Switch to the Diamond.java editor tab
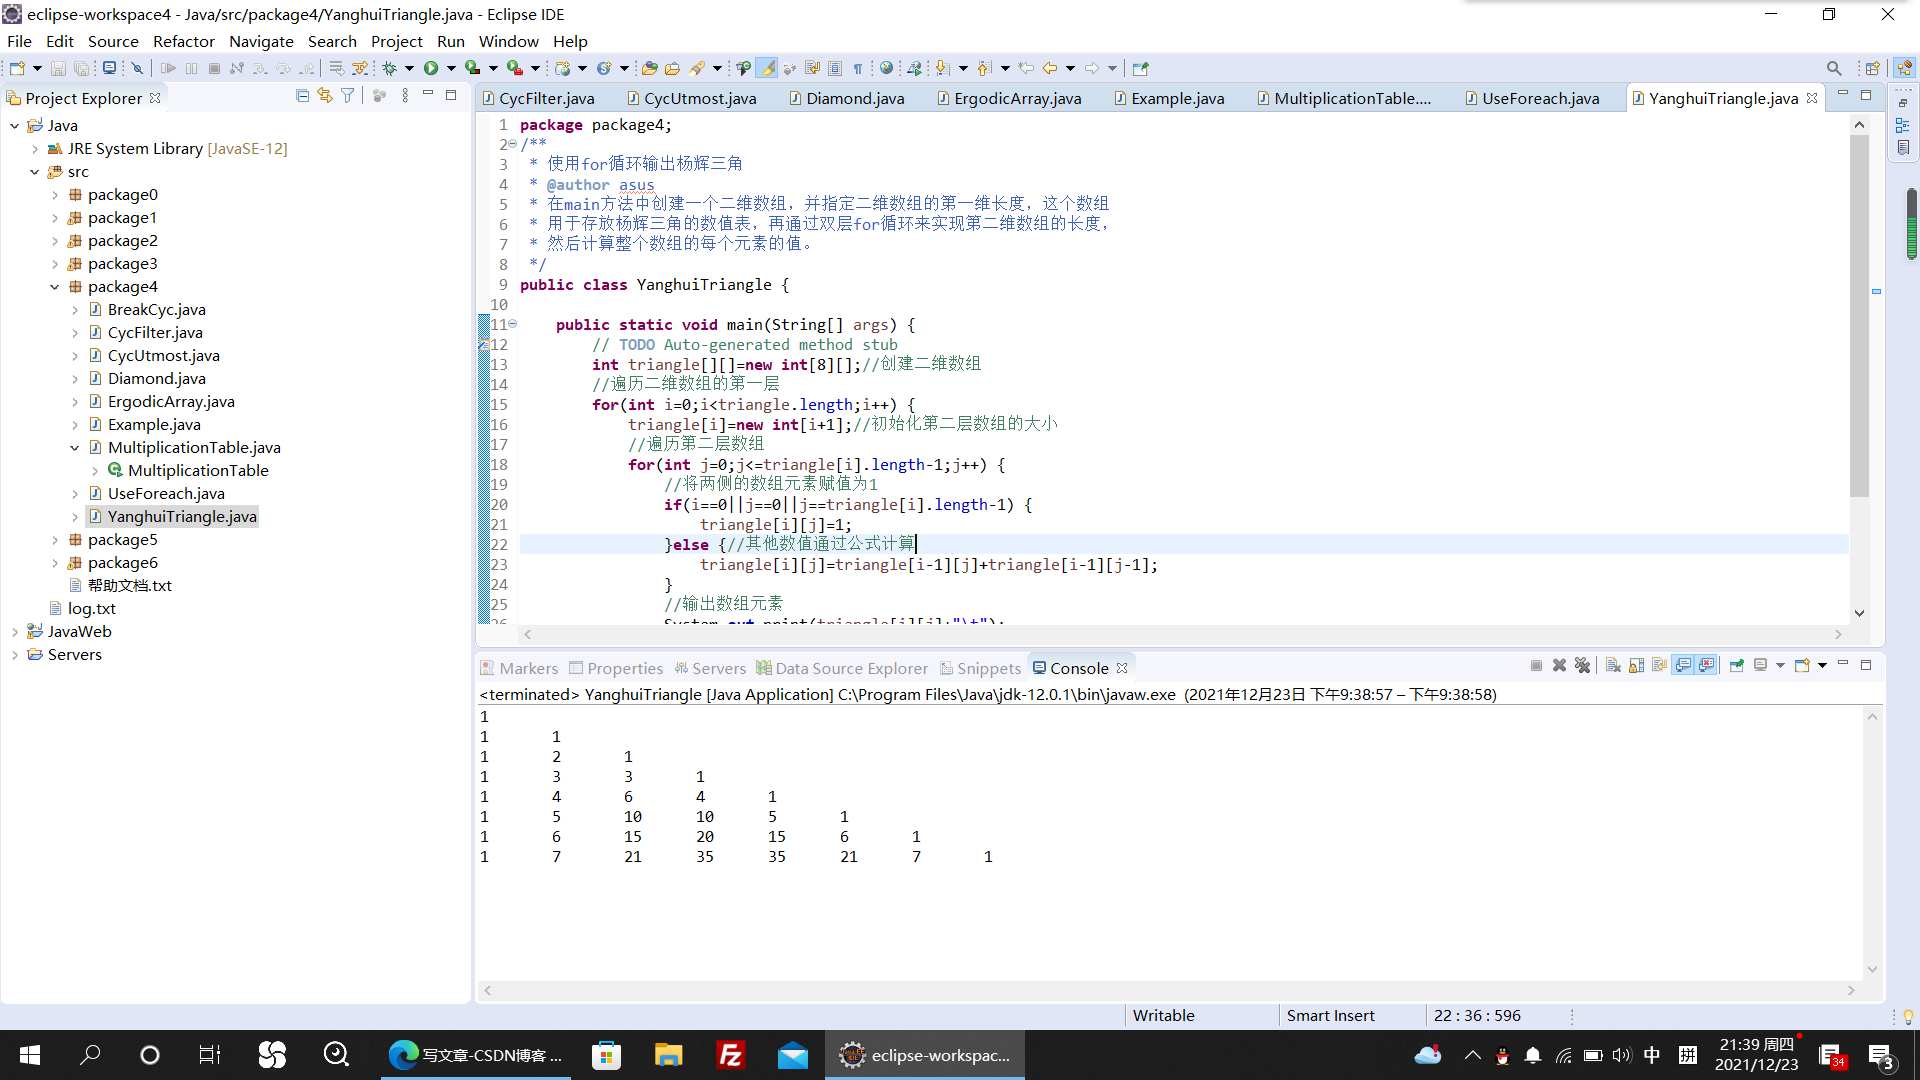Viewport: 1920px width, 1080px height. point(854,98)
